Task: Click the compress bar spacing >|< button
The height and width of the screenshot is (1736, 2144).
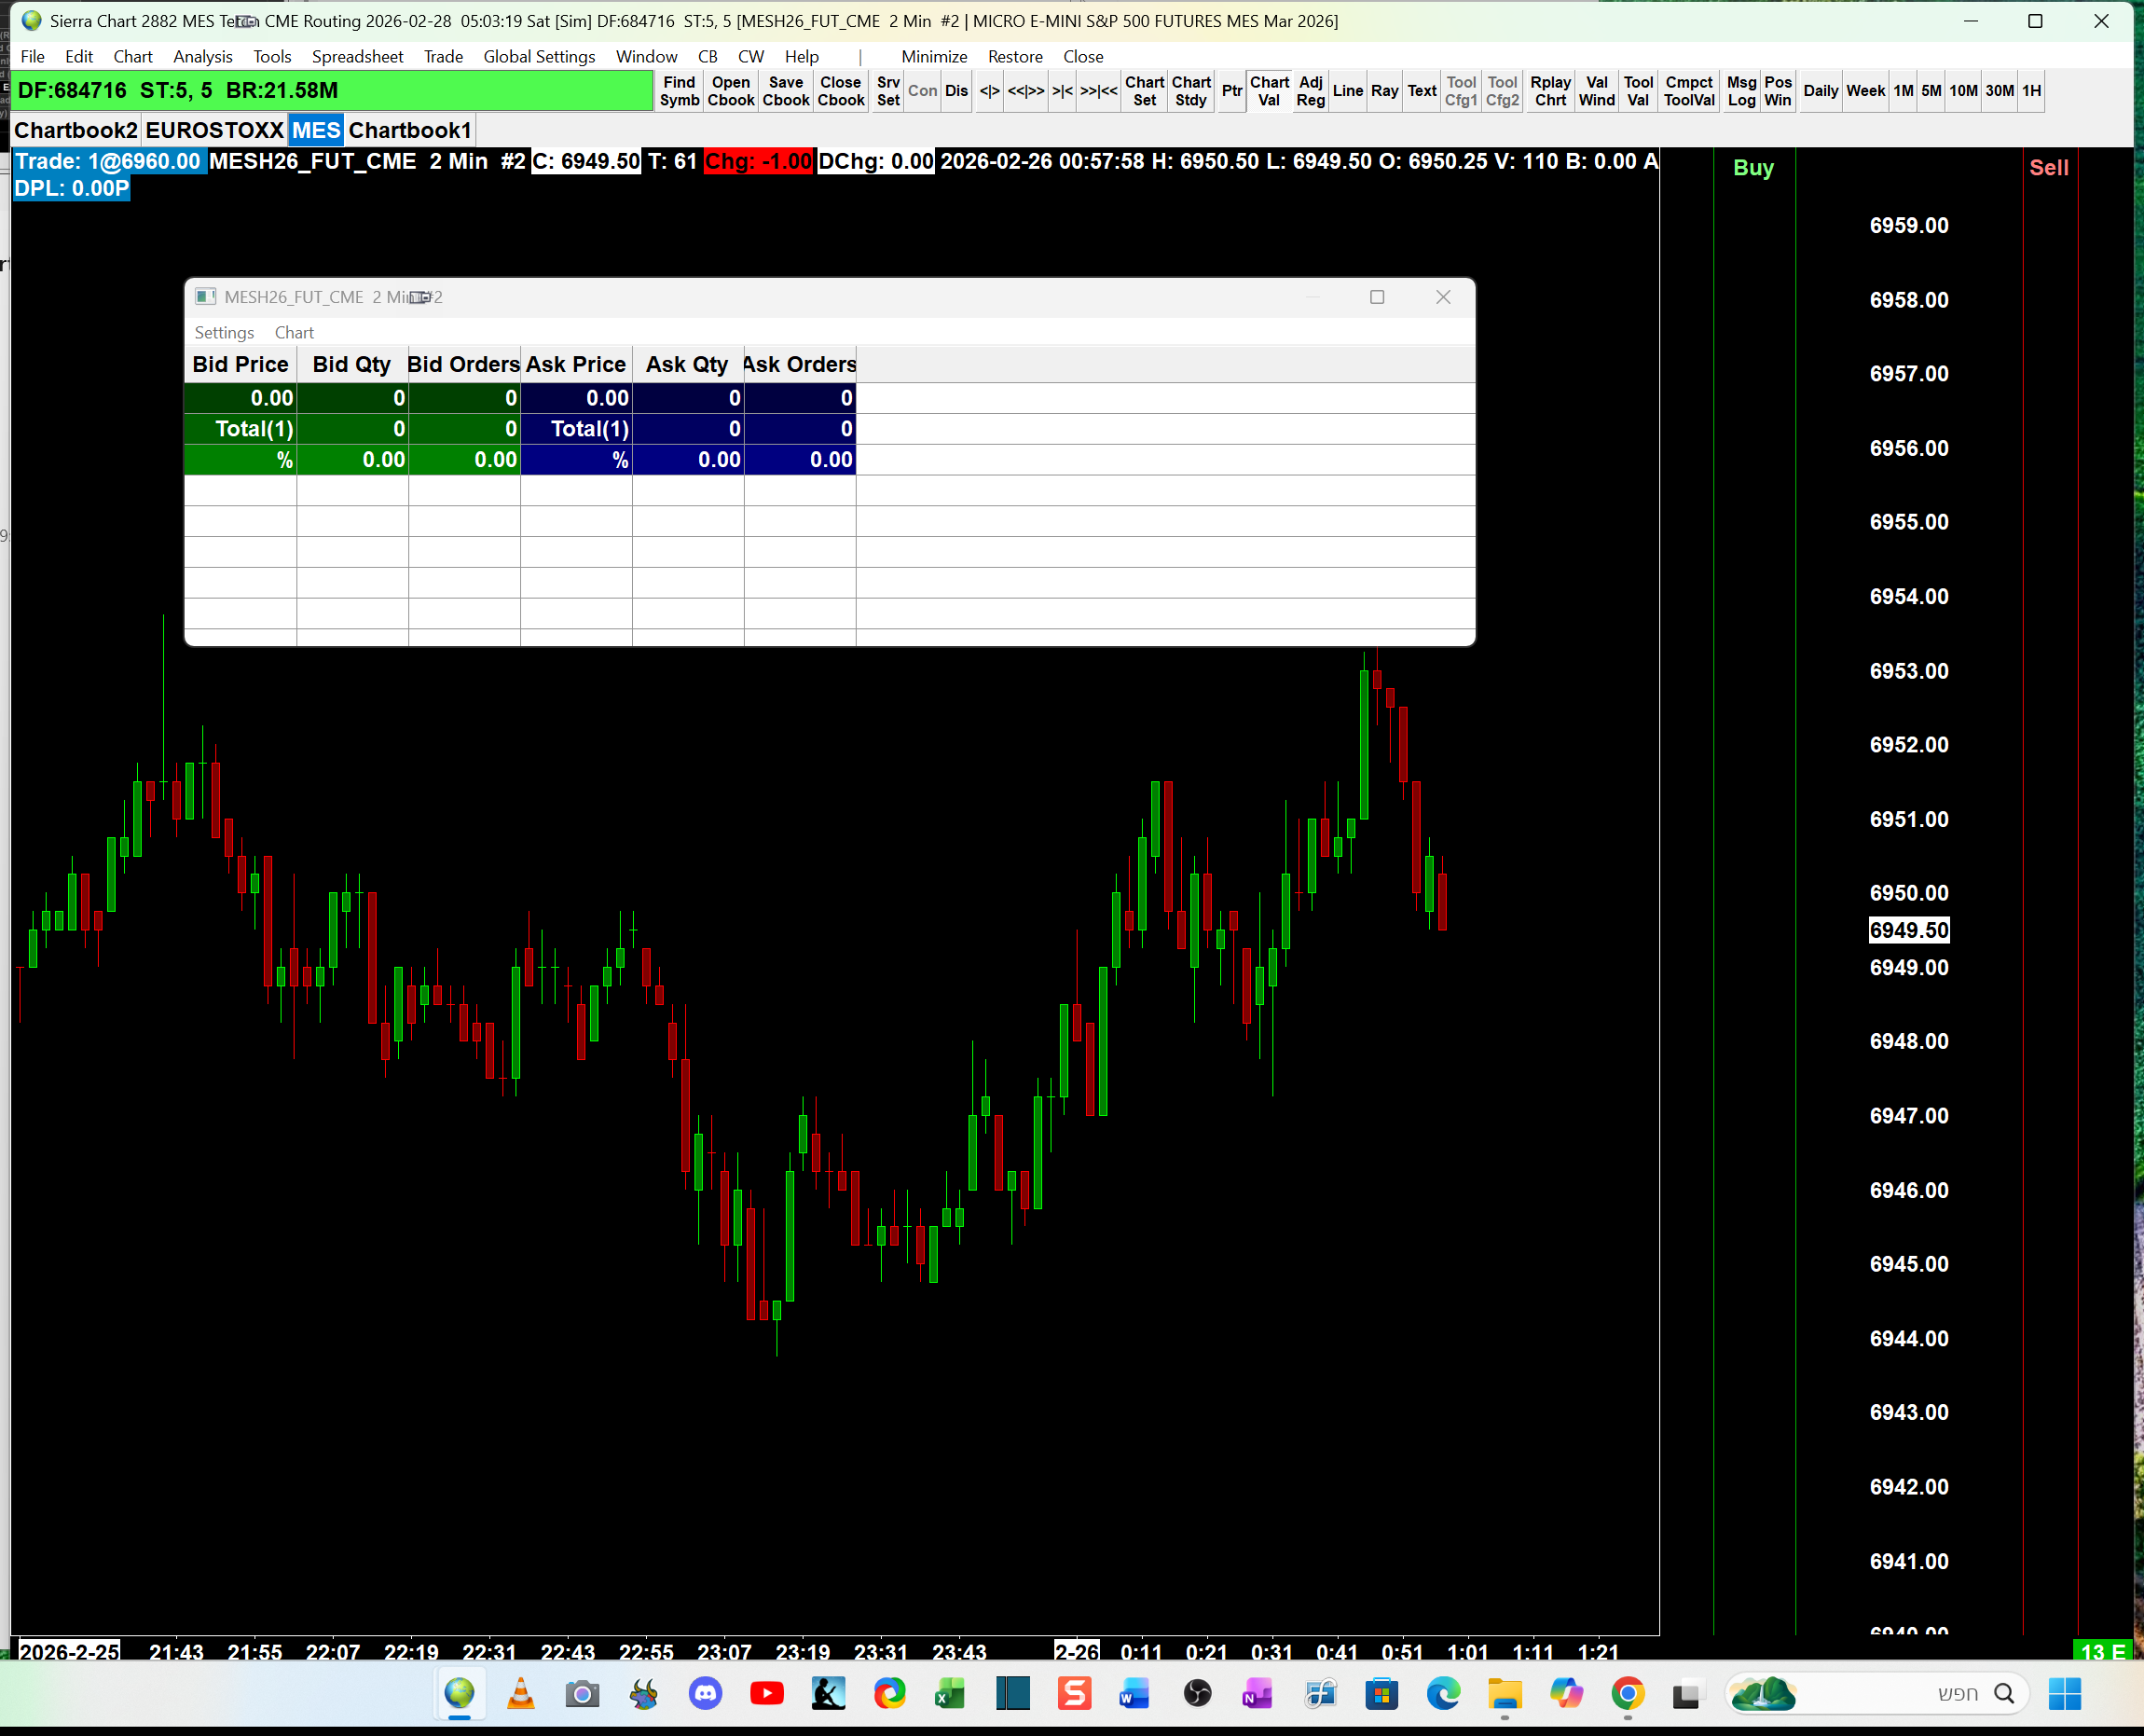Action: coord(1061,91)
